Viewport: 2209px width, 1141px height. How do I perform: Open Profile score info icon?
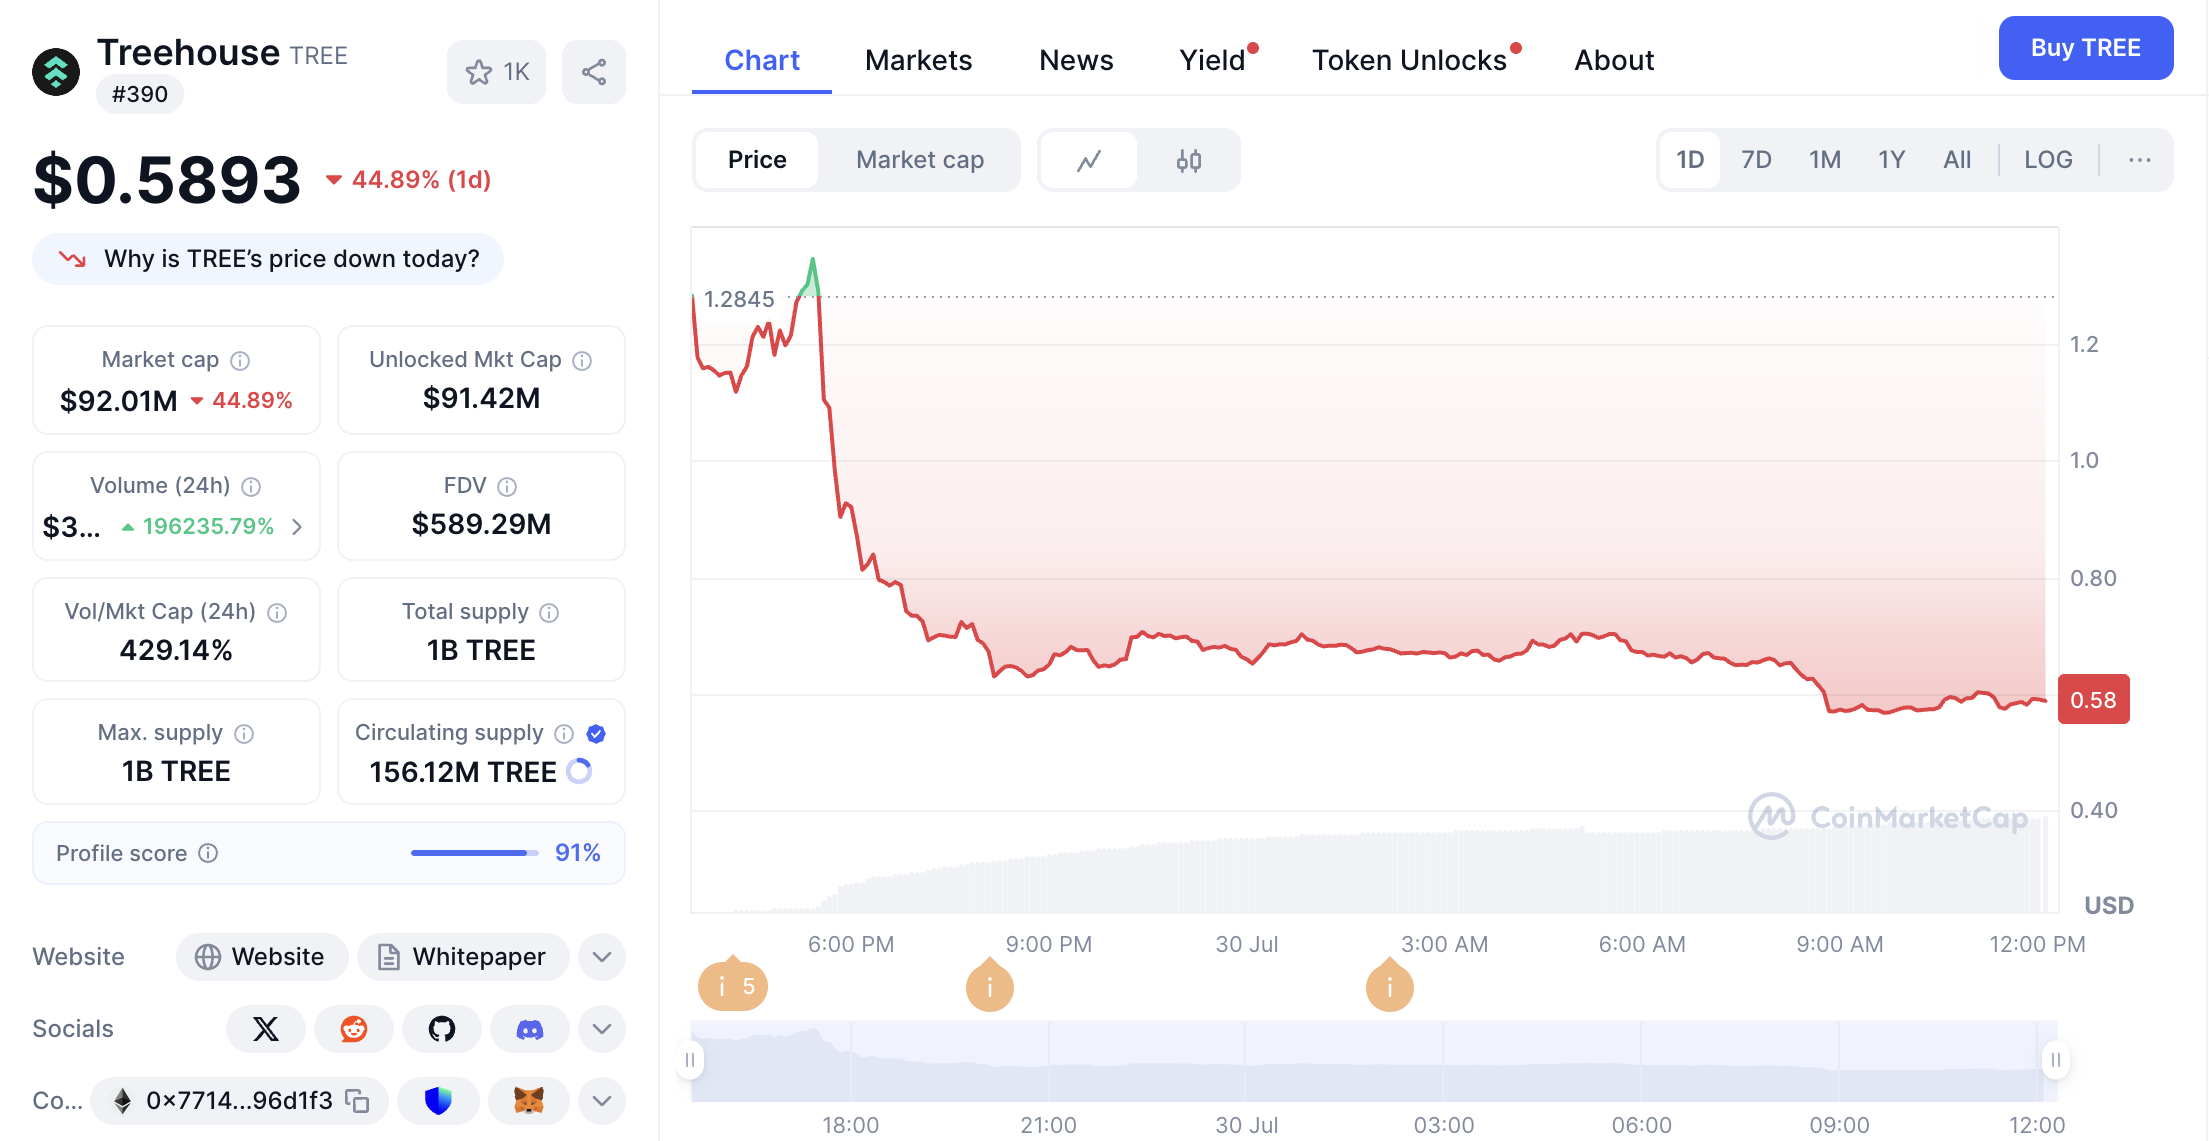(208, 853)
